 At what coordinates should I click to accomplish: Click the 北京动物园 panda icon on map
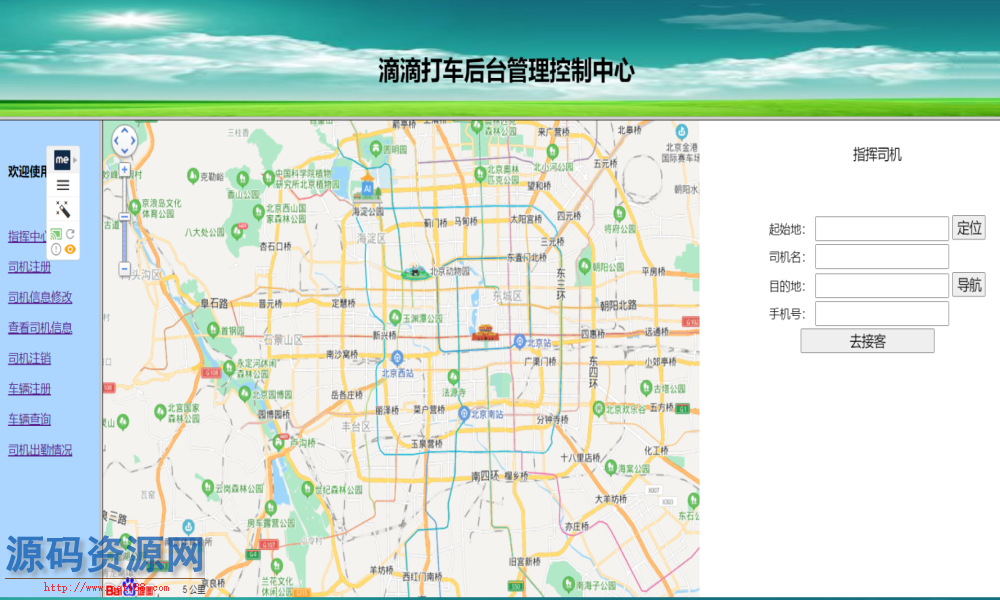tap(415, 272)
